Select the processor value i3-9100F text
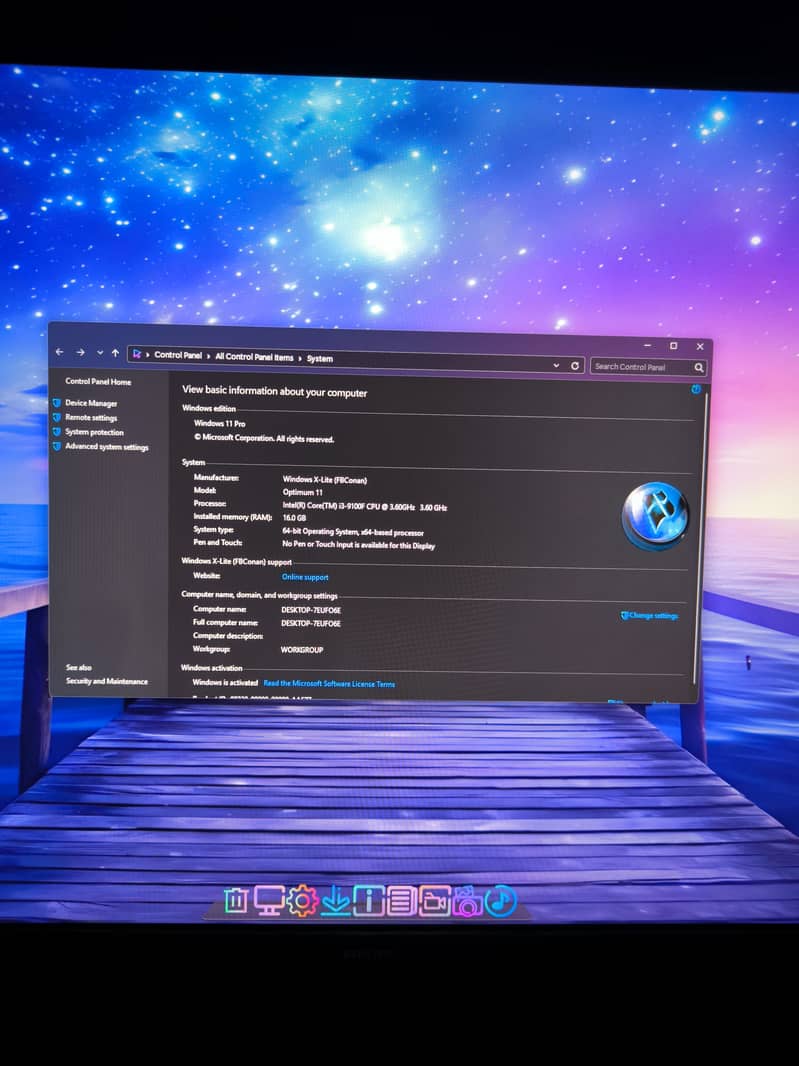799x1066 pixels. [364, 506]
